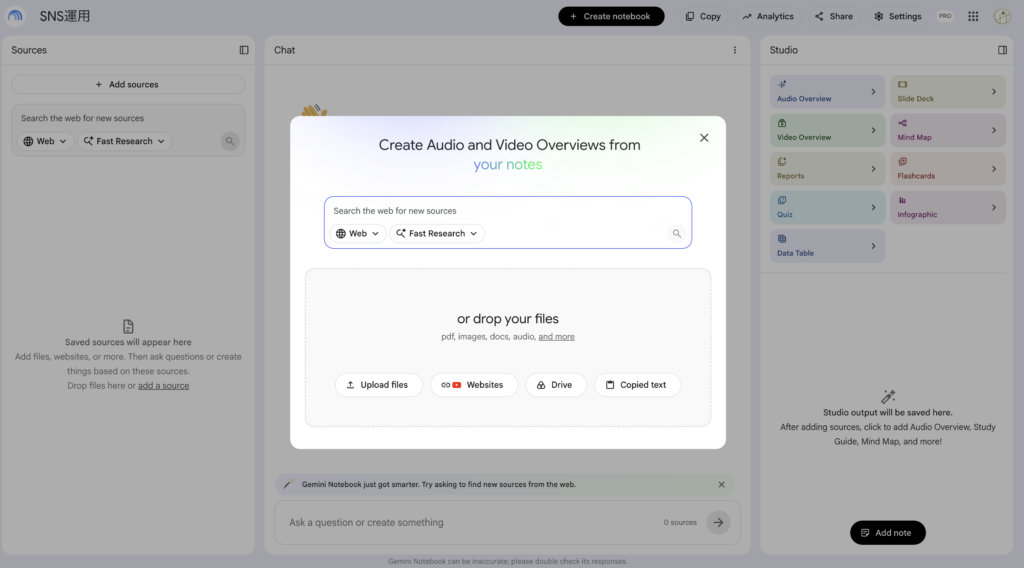Open the Google apps grid
Viewport: 1024px width, 568px height.
[973, 16]
